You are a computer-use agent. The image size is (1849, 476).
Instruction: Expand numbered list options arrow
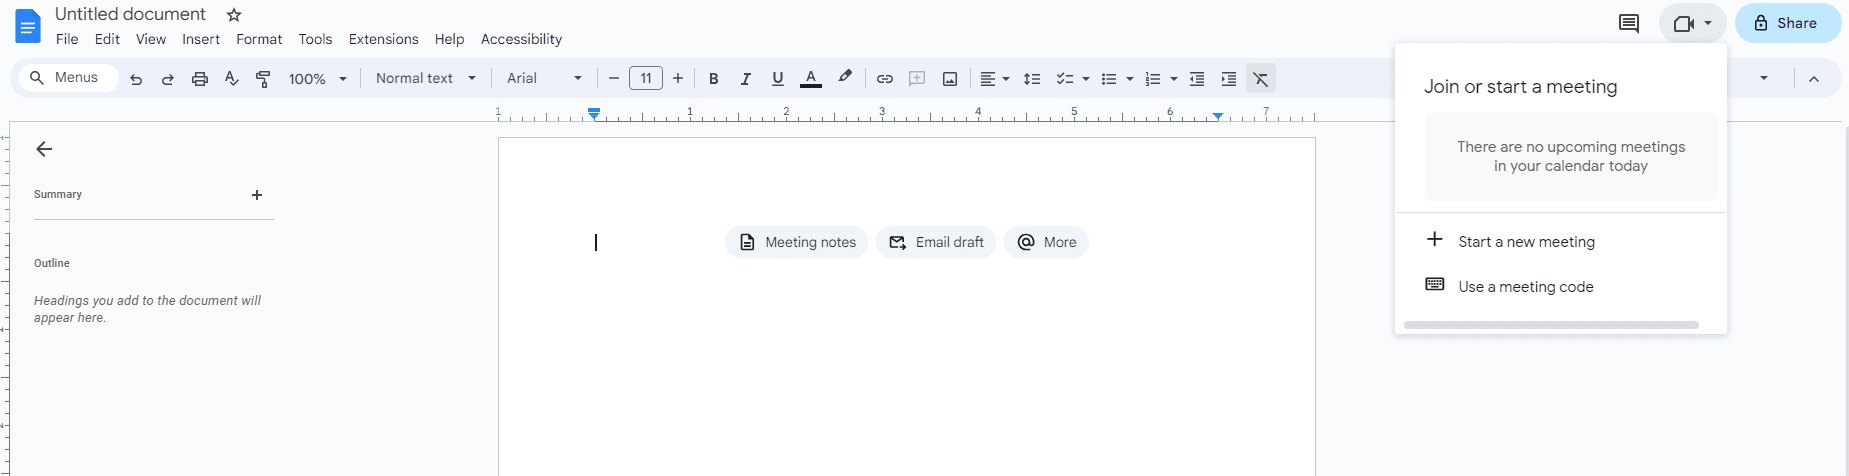pos(1174,79)
